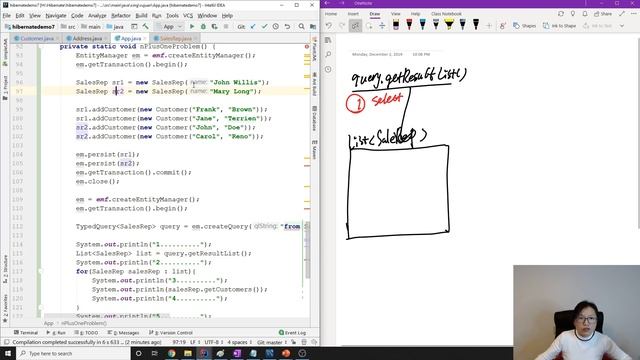640x360 pixels.
Task: Revert changes using Git rollback arrow
Action: pyautogui.click(x=287, y=27)
